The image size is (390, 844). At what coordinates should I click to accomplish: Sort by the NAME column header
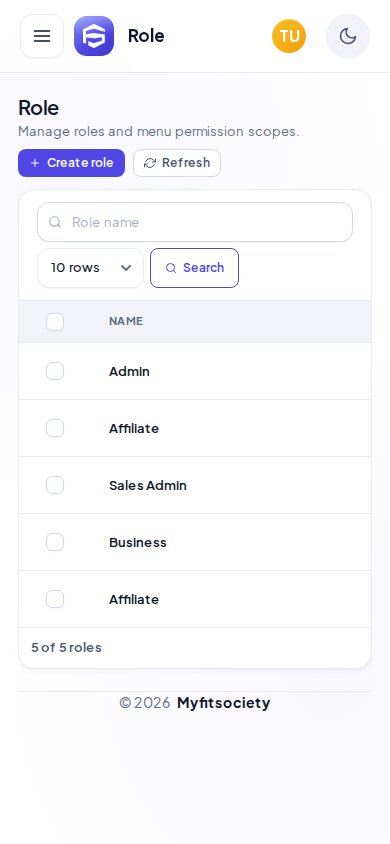(126, 321)
